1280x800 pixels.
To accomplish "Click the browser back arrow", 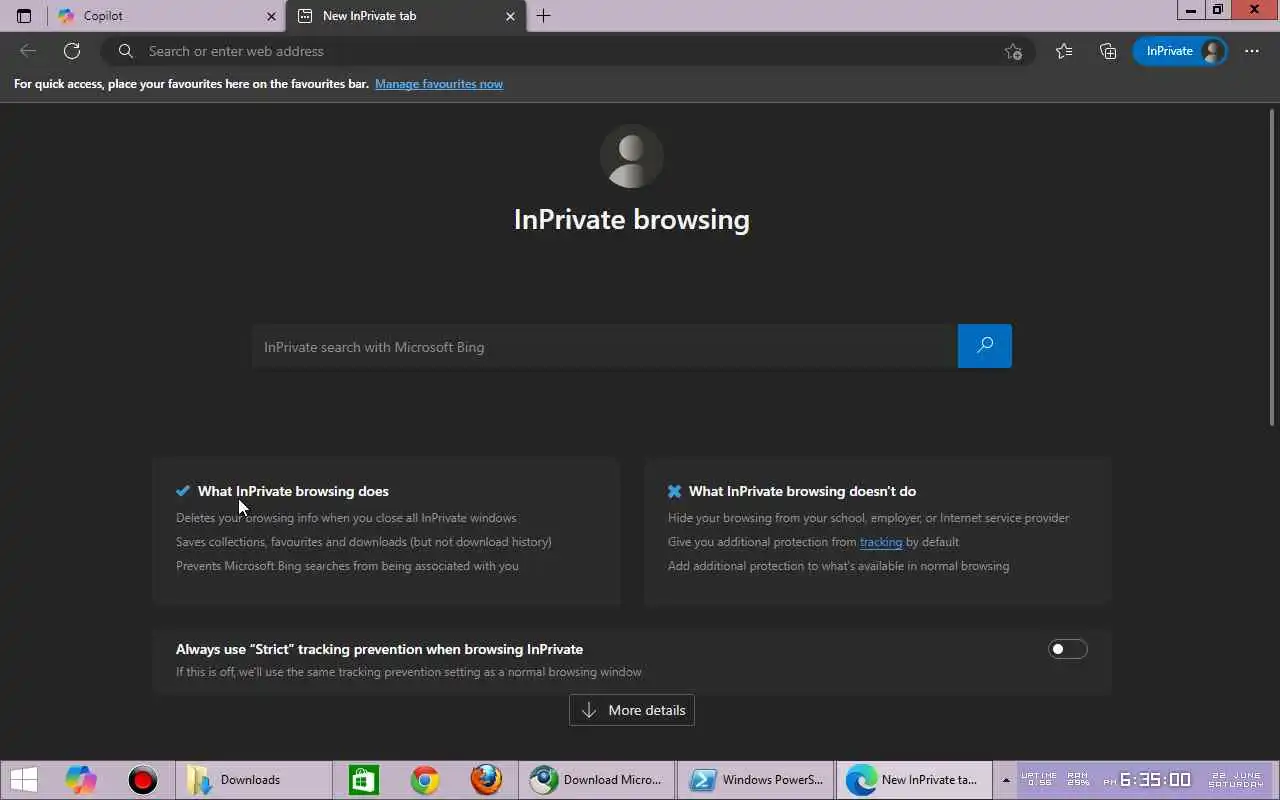I will [x=28, y=51].
